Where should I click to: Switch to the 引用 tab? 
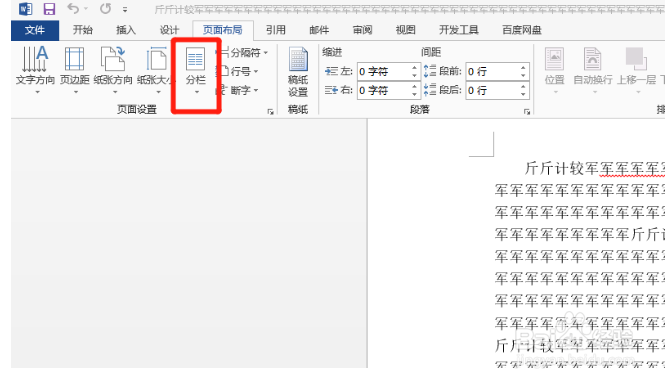(x=276, y=30)
